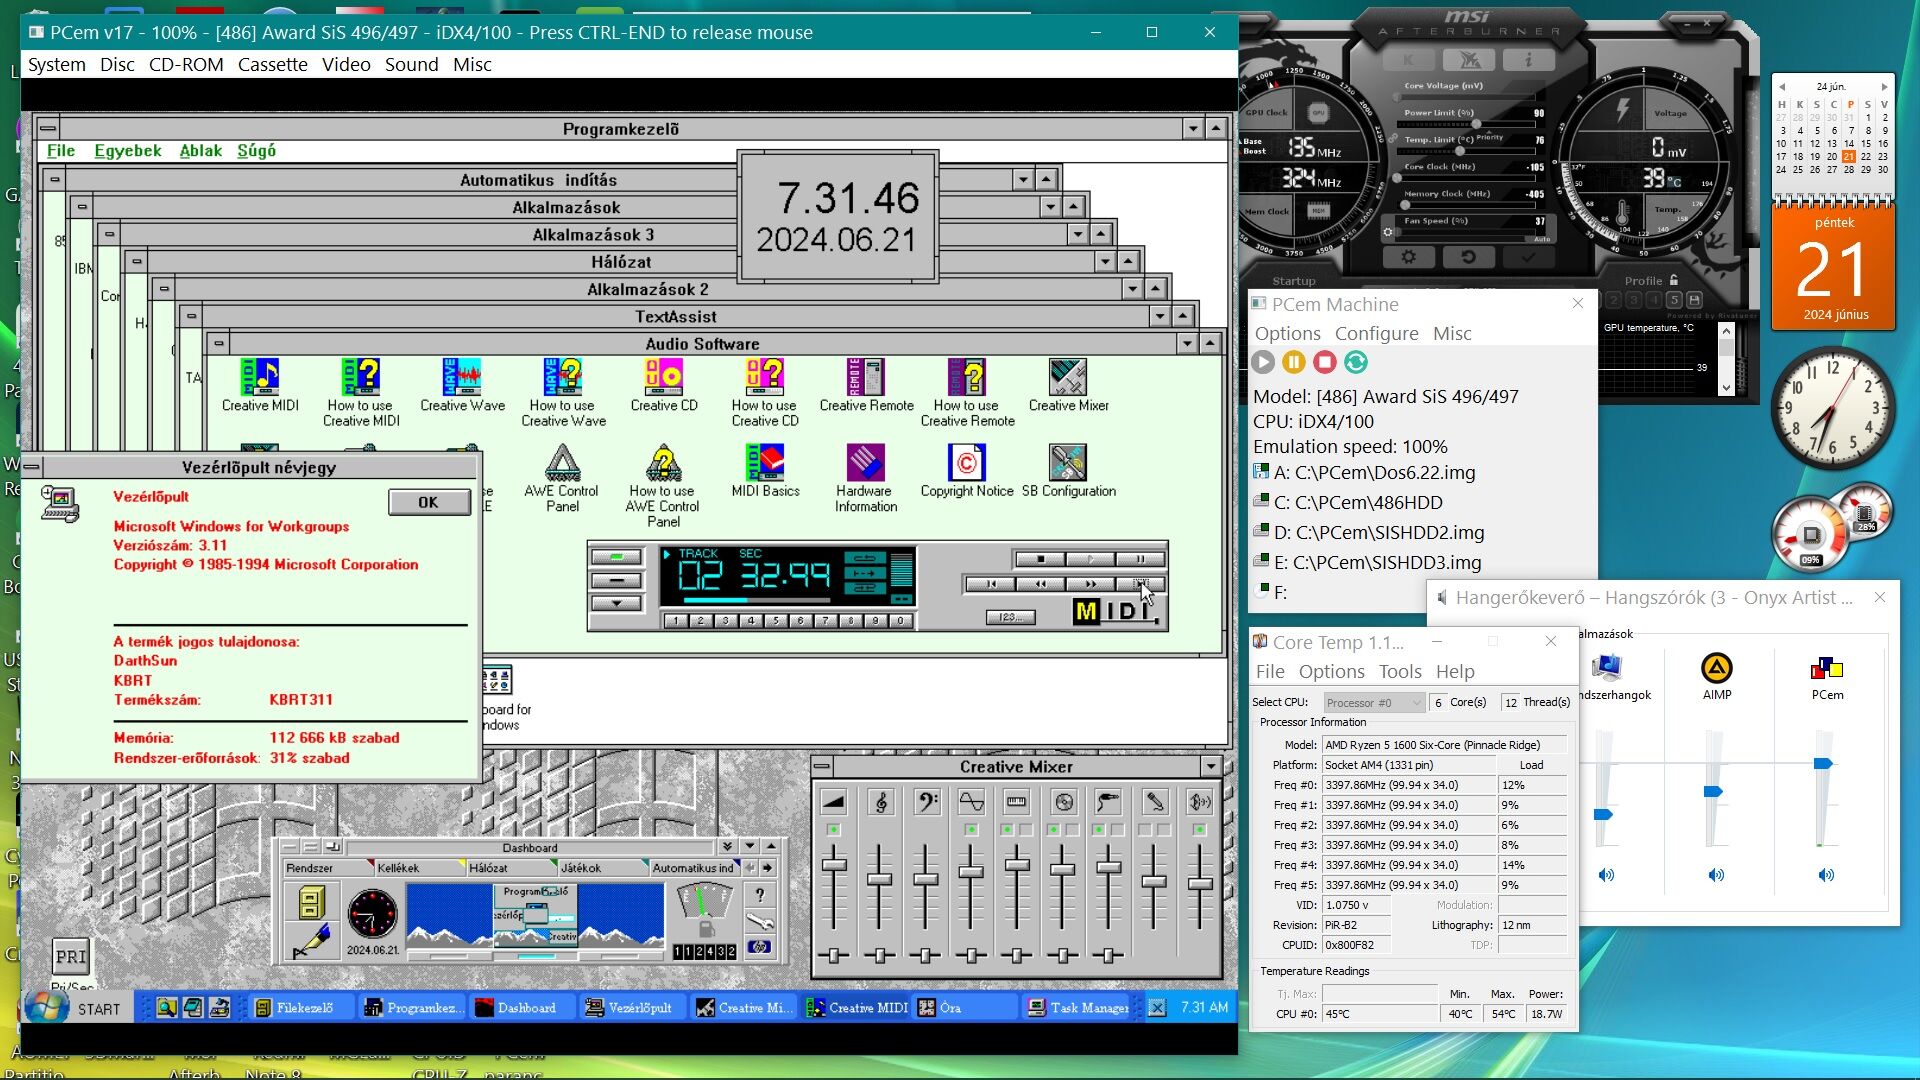
Task: Click the PC speaker icon in Creative Mixer
Action: coord(1200,802)
